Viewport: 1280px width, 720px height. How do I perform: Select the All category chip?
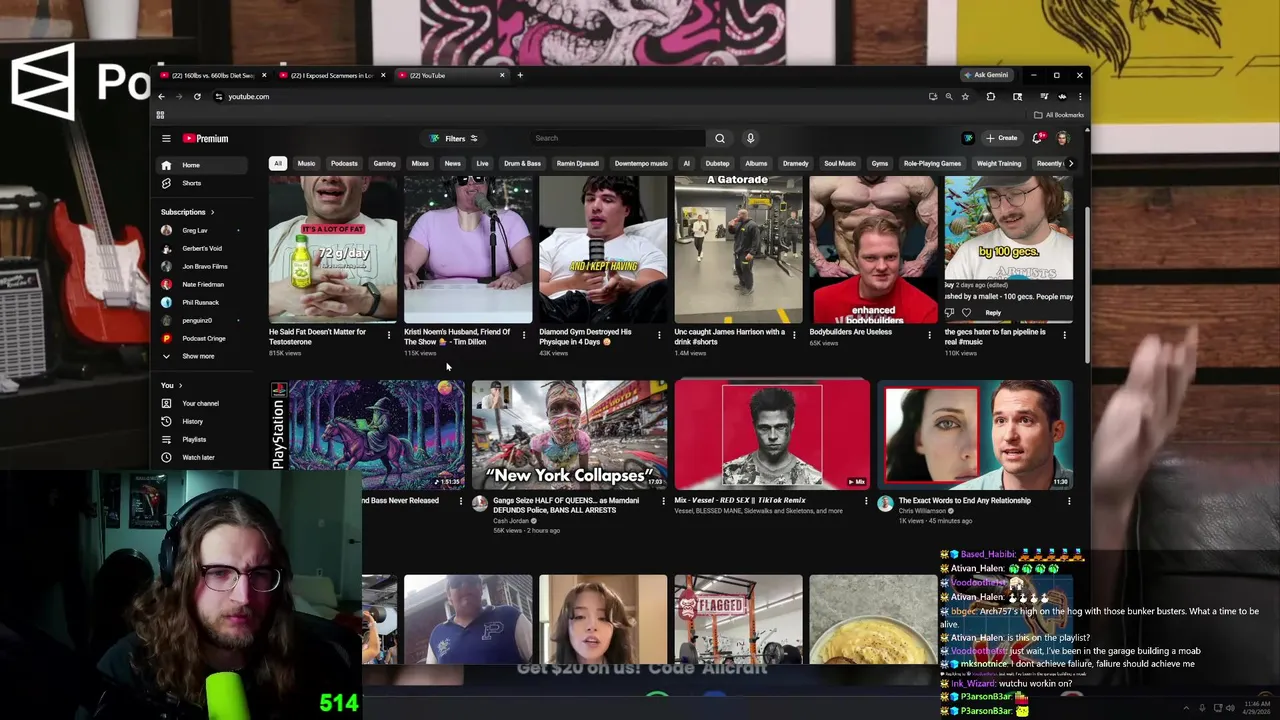click(x=278, y=163)
